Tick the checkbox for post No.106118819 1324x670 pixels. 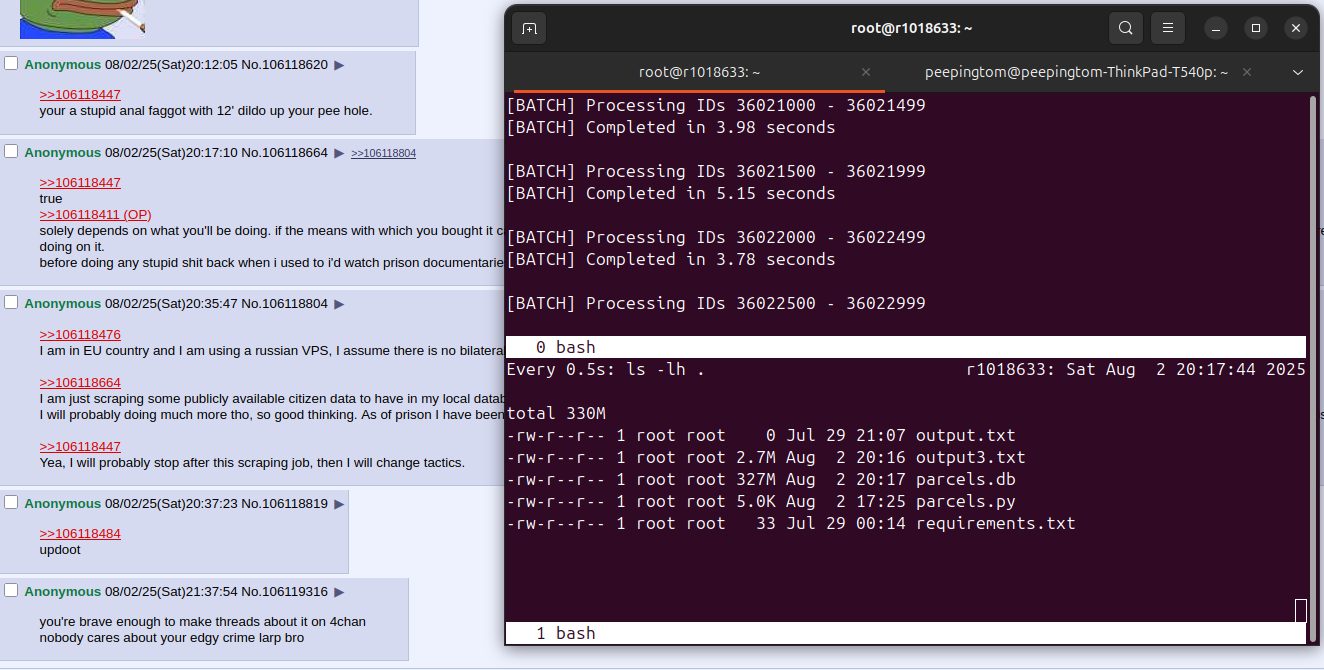pos(12,503)
